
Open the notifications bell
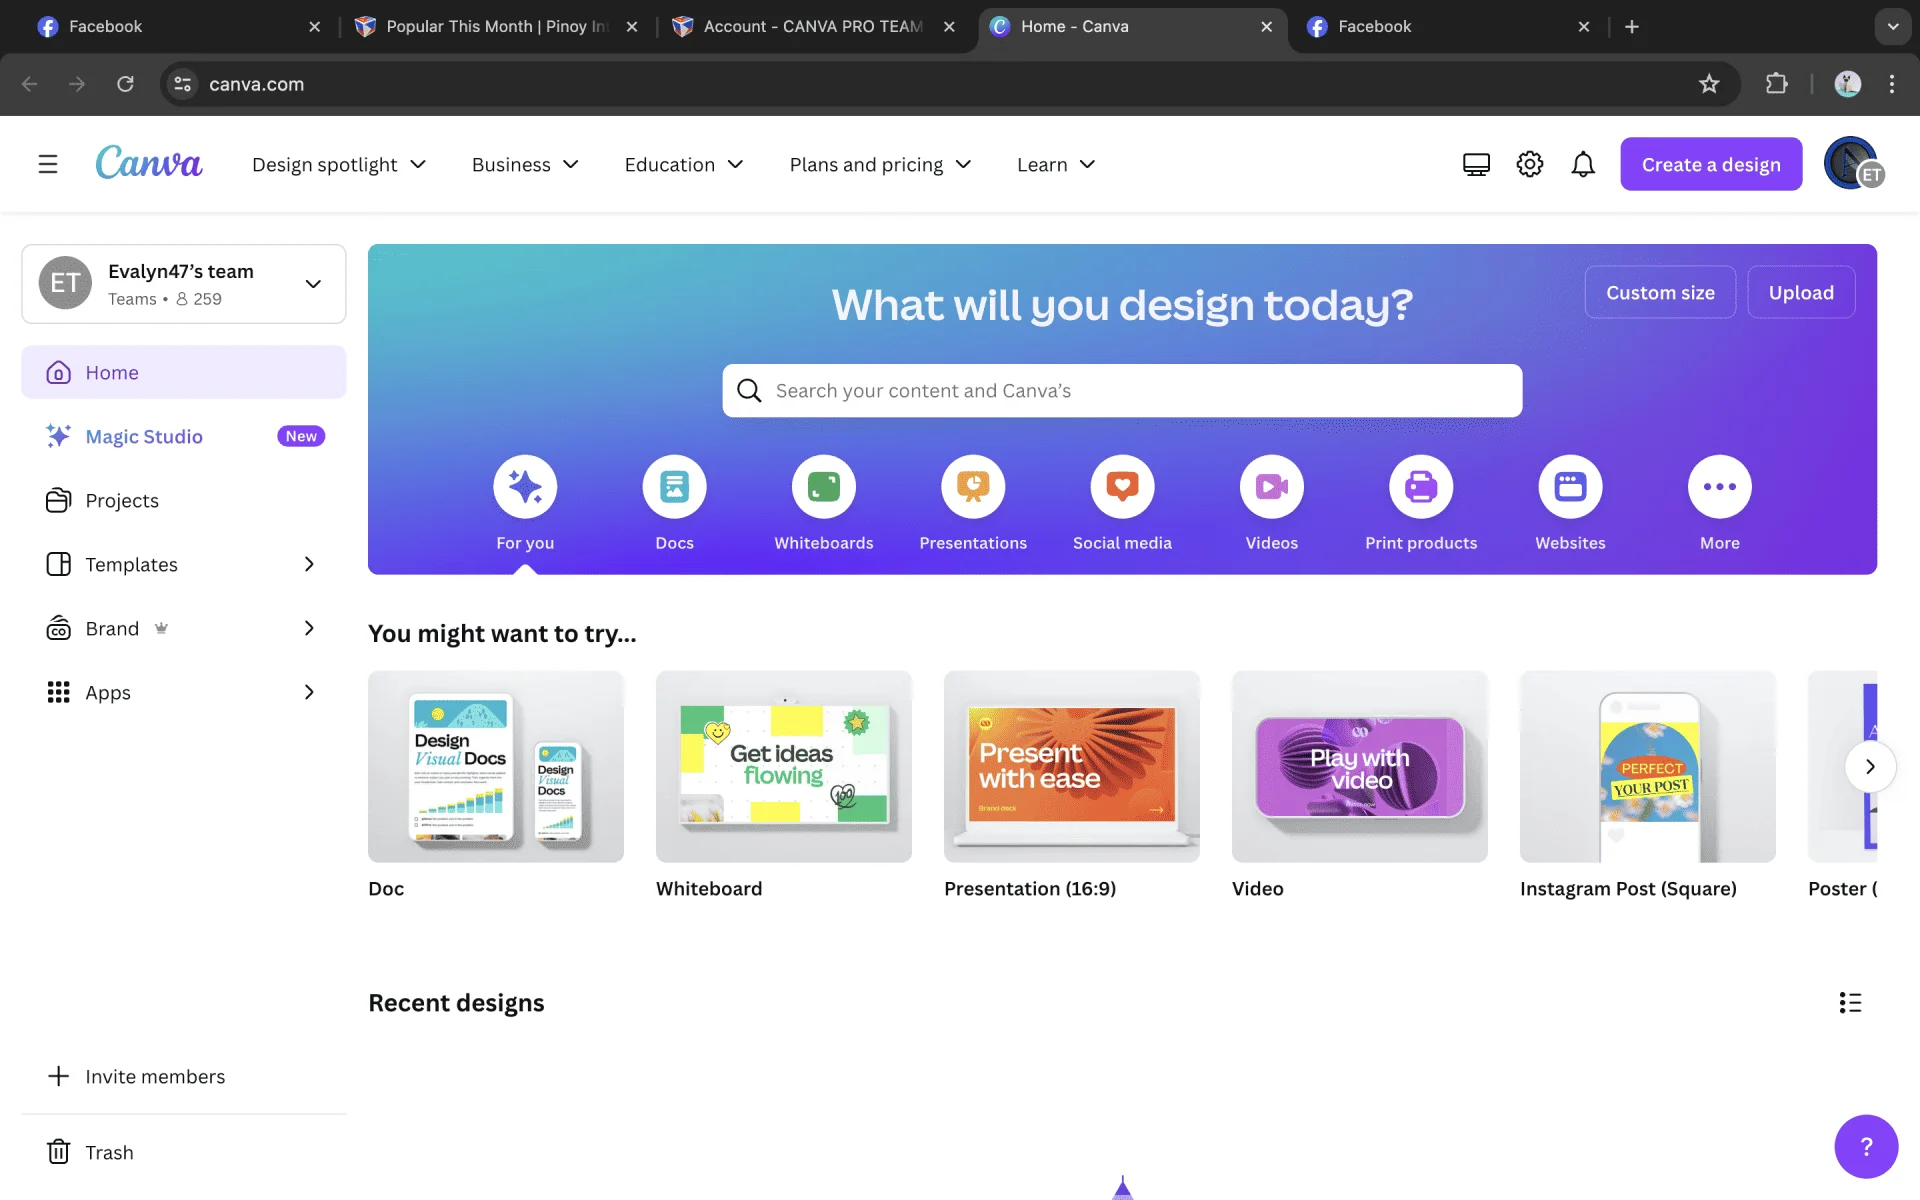coord(1583,164)
